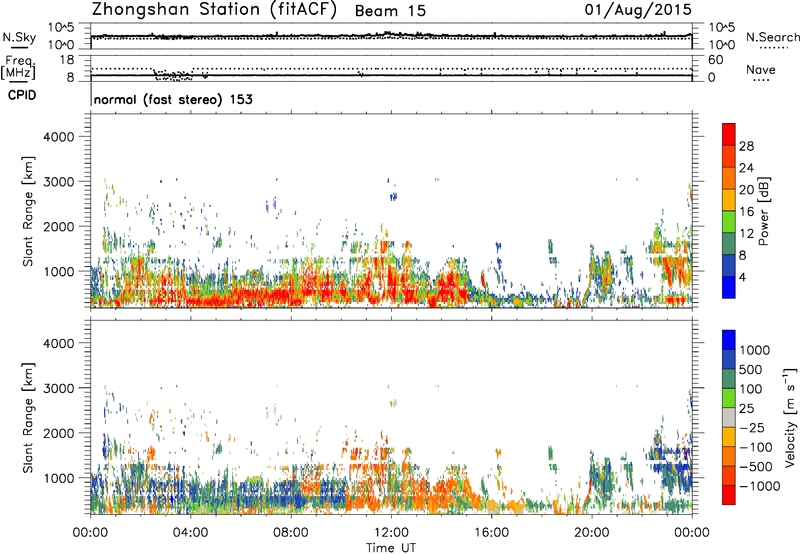The width and height of the screenshot is (800, 554).
Task: Select the 'N.Sky' legend label
Action: [x=19, y=37]
